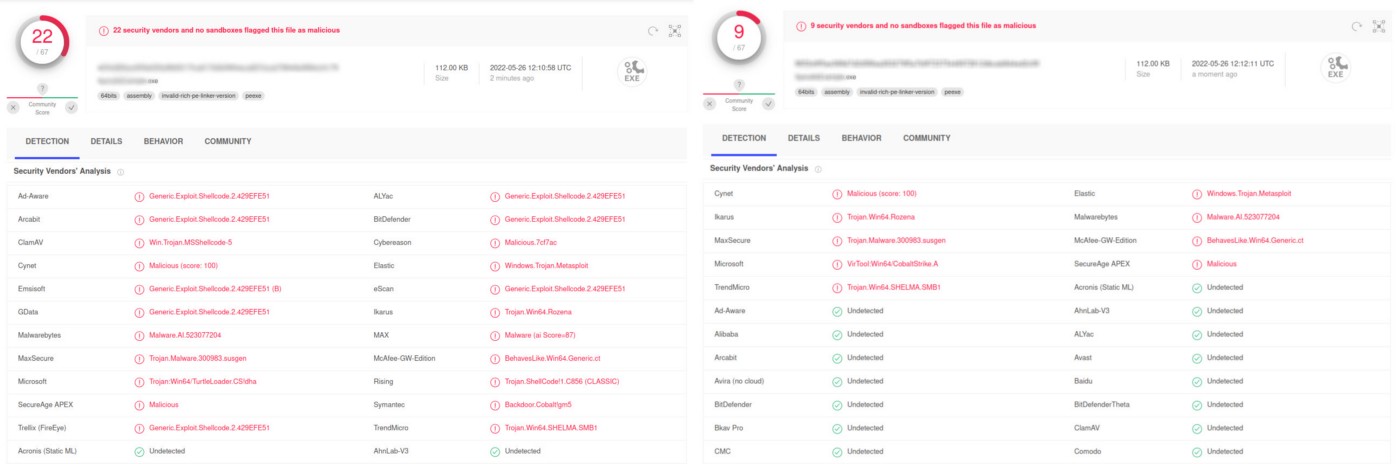1400x464 pixels.
Task: Click the invalid-rich-pe-linker-version tag in the left report
Action: tap(197, 95)
